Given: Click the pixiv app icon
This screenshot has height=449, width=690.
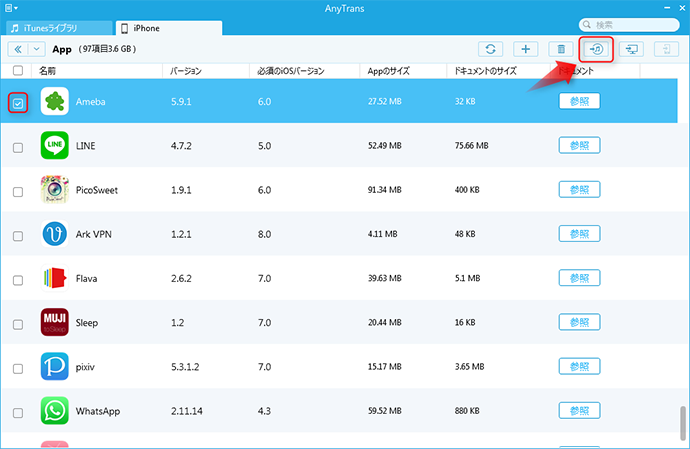Looking at the screenshot, I should [x=55, y=366].
